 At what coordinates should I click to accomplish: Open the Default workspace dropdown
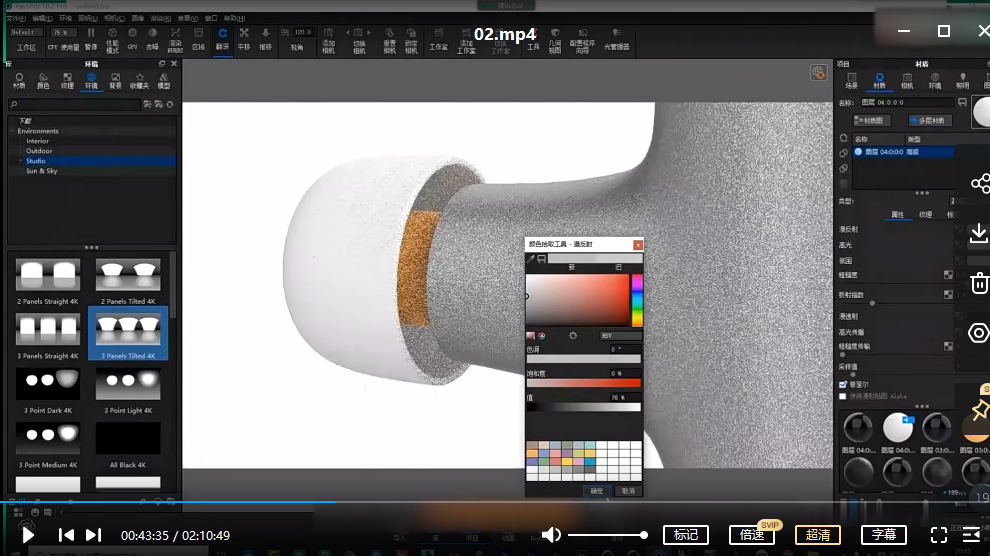26,32
